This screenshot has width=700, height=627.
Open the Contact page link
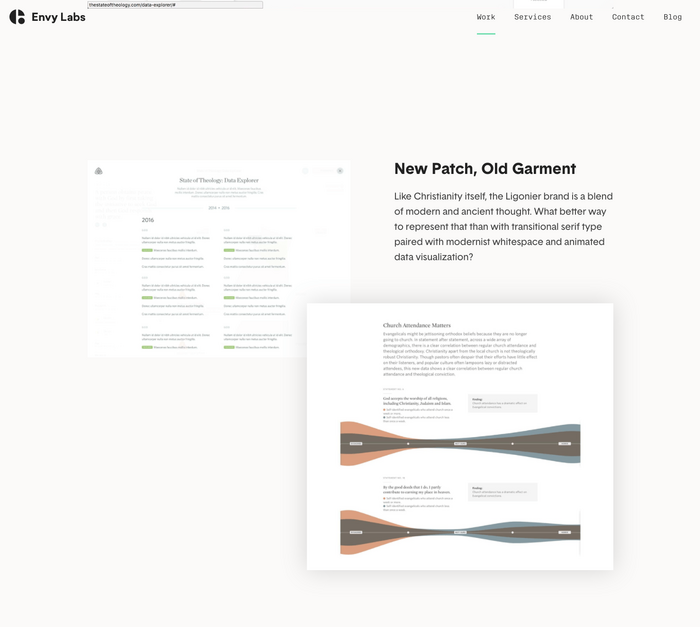pyautogui.click(x=628, y=17)
